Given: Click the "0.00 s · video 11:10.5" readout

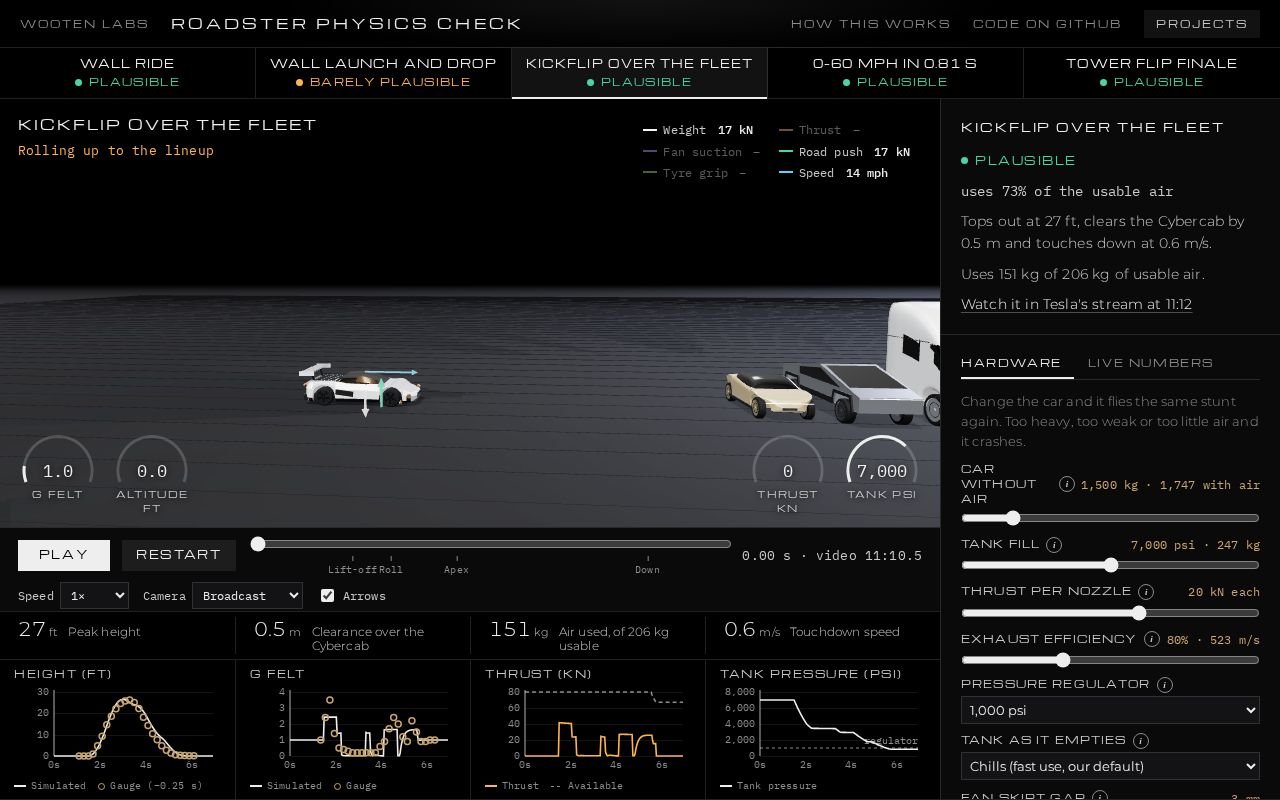Looking at the screenshot, I should [832, 556].
